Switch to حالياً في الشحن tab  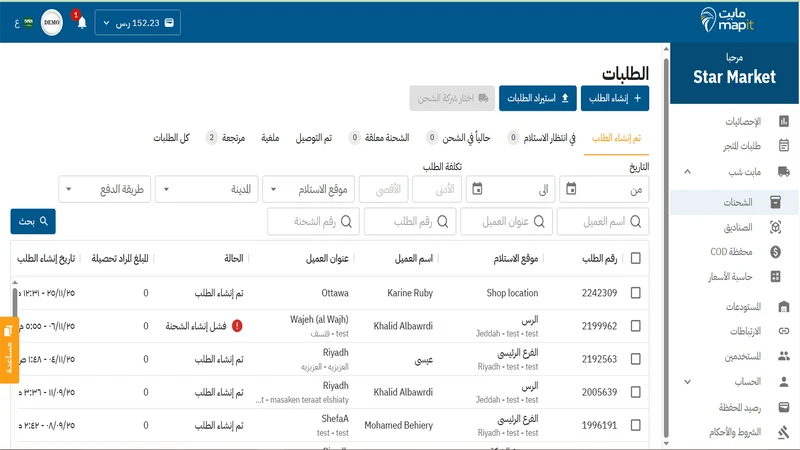[x=458, y=138]
